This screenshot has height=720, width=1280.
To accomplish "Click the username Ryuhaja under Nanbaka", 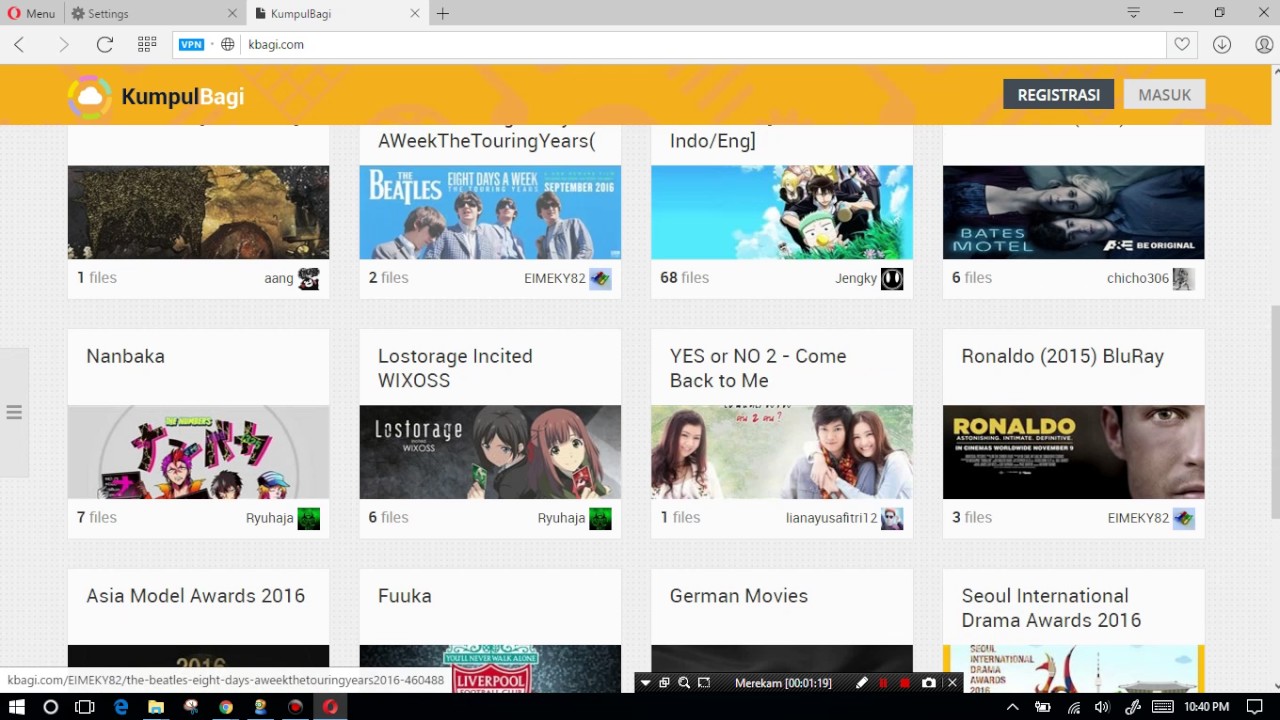I will point(270,518).
